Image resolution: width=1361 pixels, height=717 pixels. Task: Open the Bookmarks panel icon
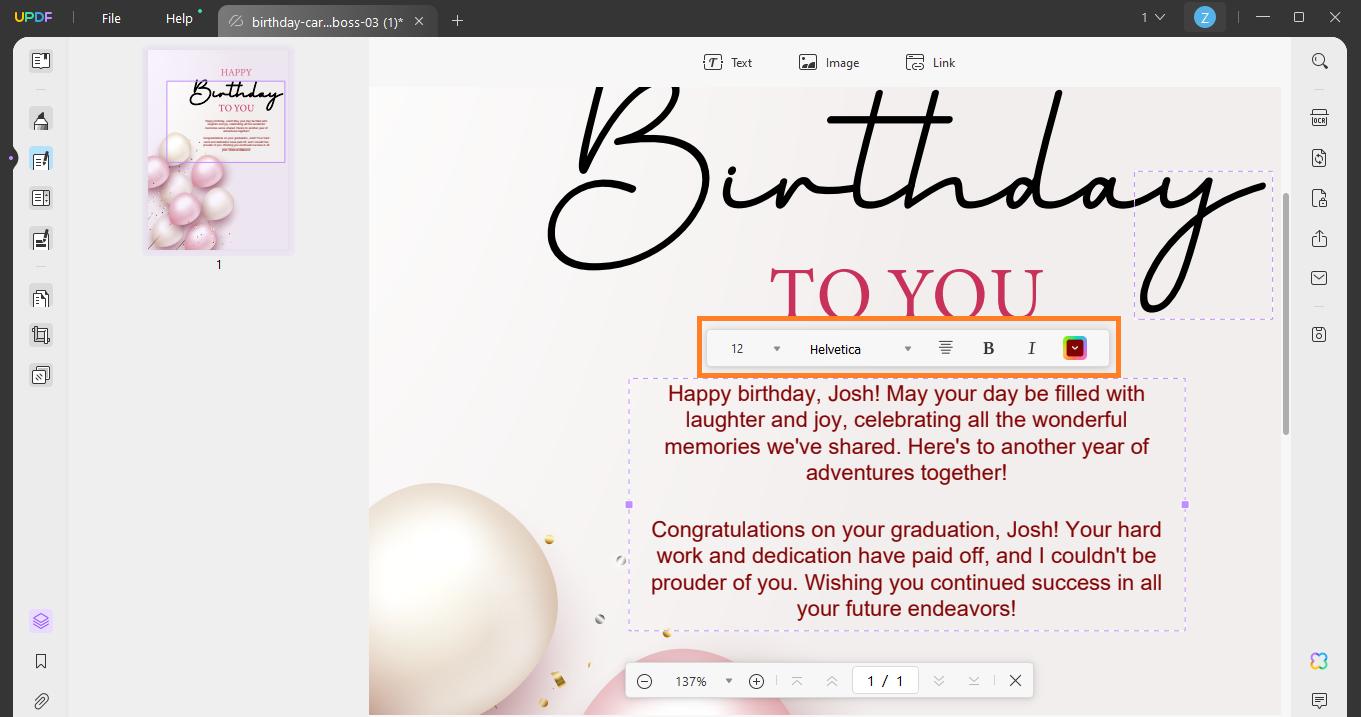click(x=41, y=661)
